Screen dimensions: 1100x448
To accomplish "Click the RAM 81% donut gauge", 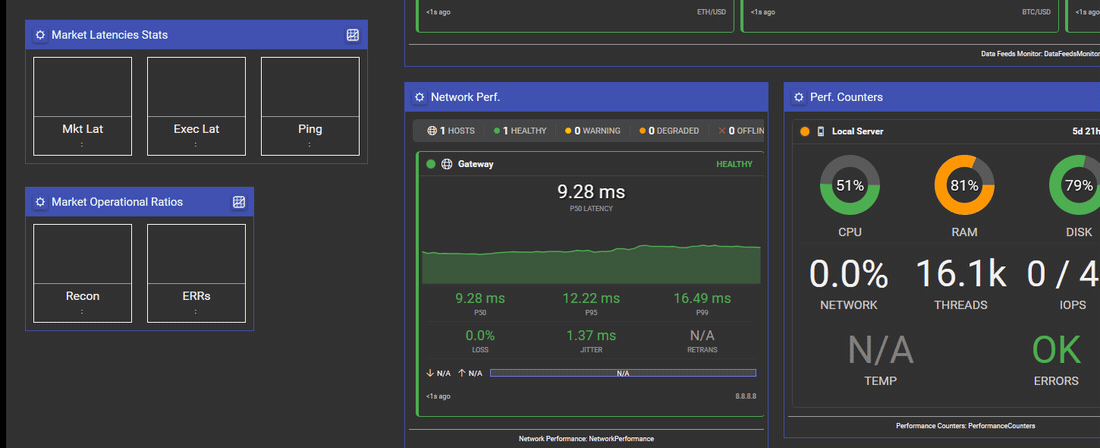I will pyautogui.click(x=964, y=185).
